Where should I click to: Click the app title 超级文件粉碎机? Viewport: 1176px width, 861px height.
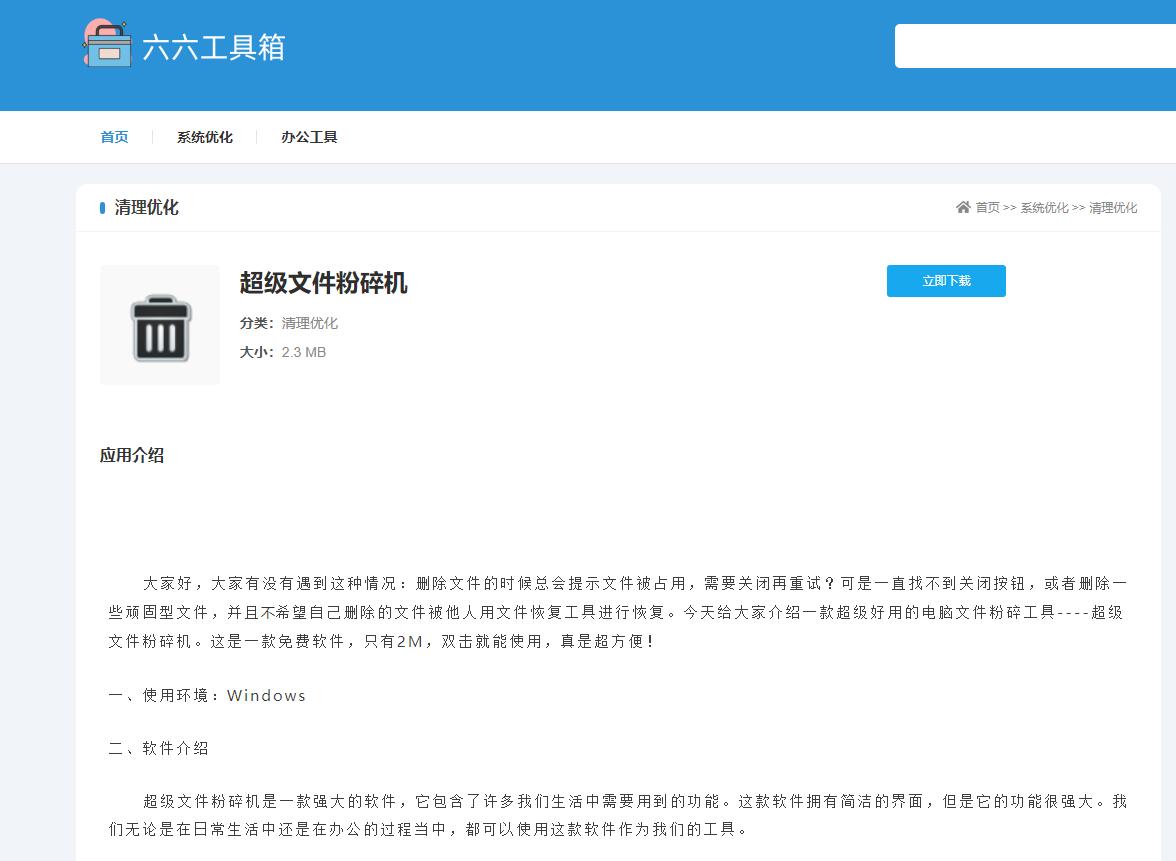point(322,284)
